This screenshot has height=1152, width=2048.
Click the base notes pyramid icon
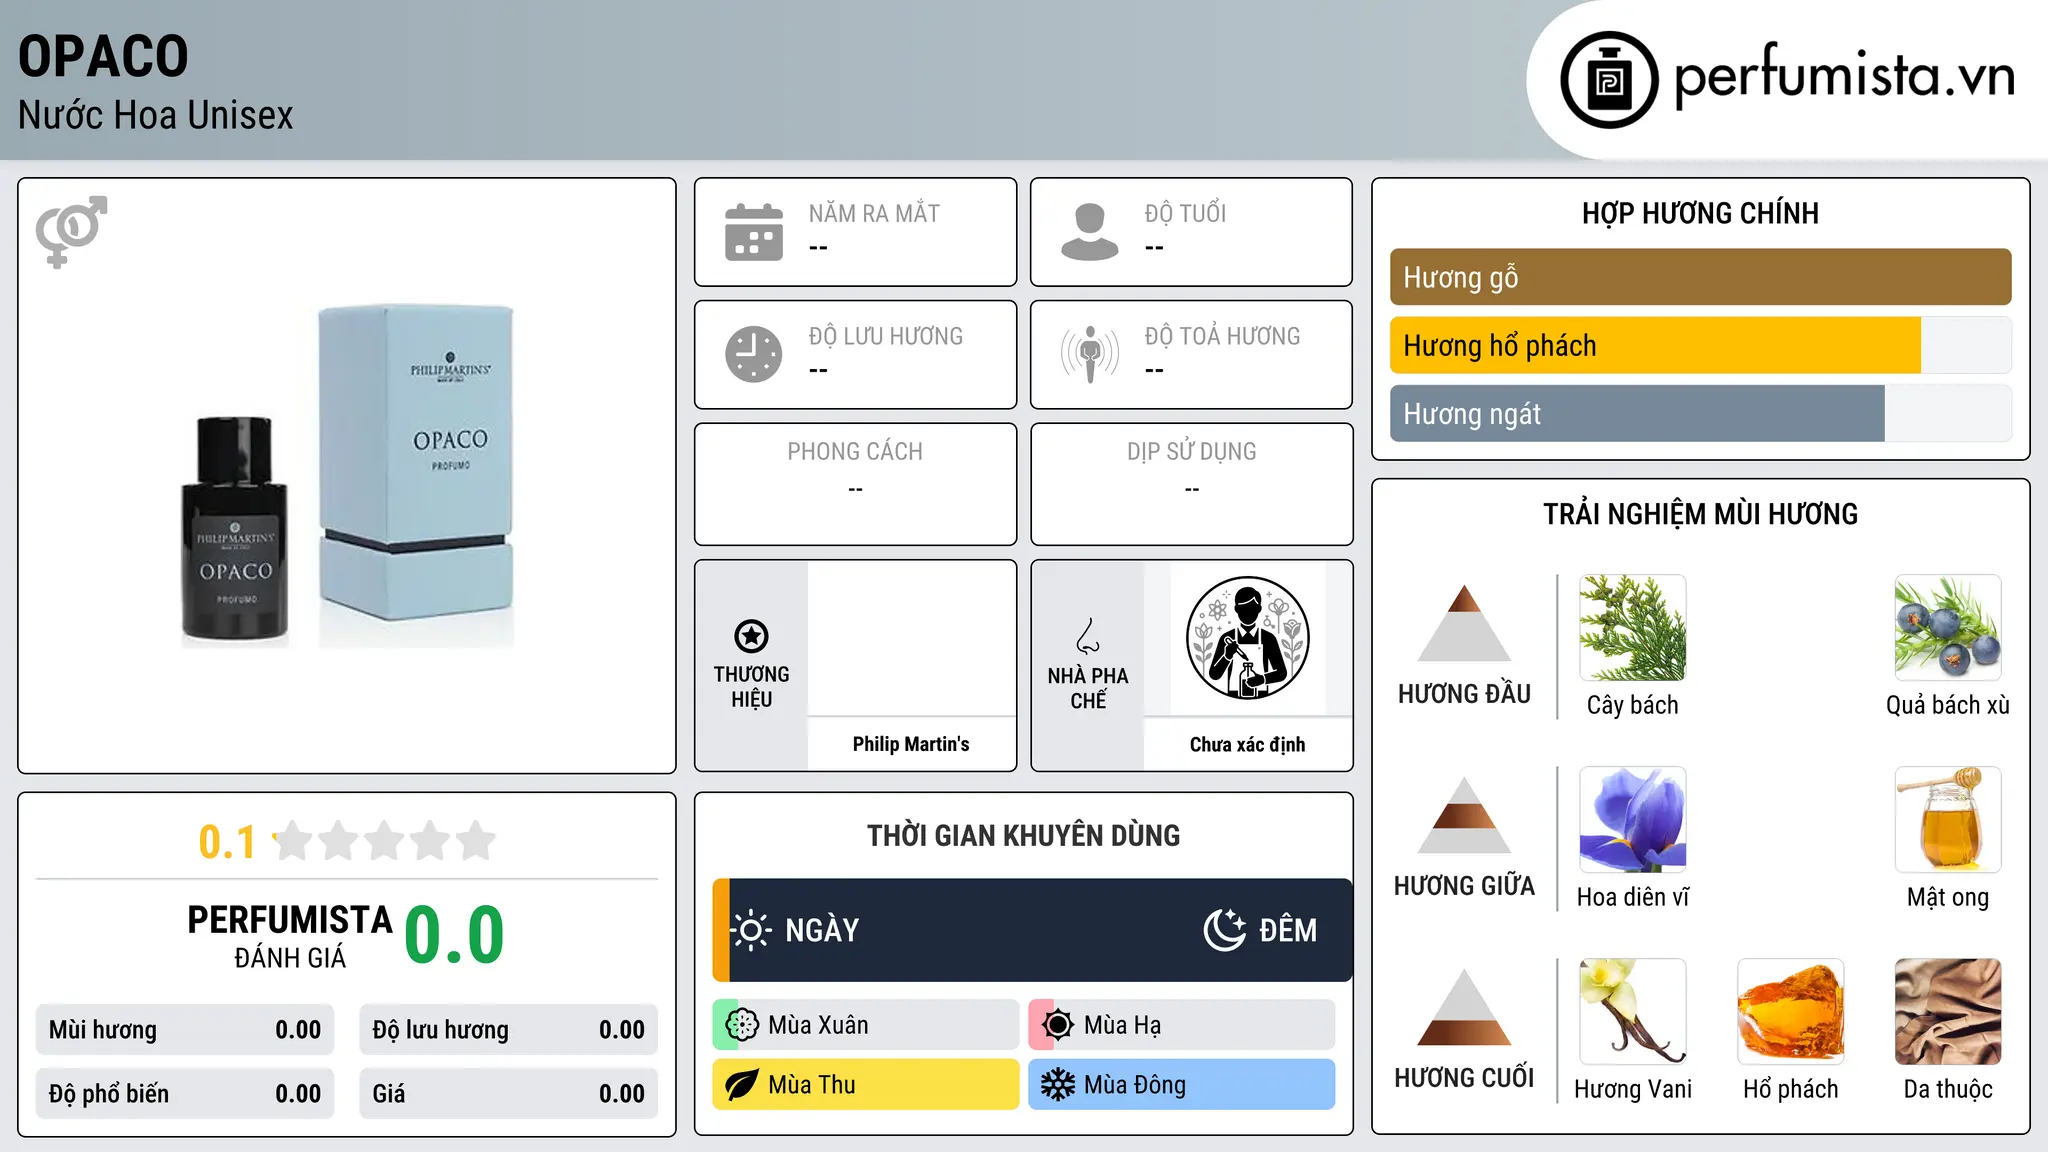tap(1464, 1007)
